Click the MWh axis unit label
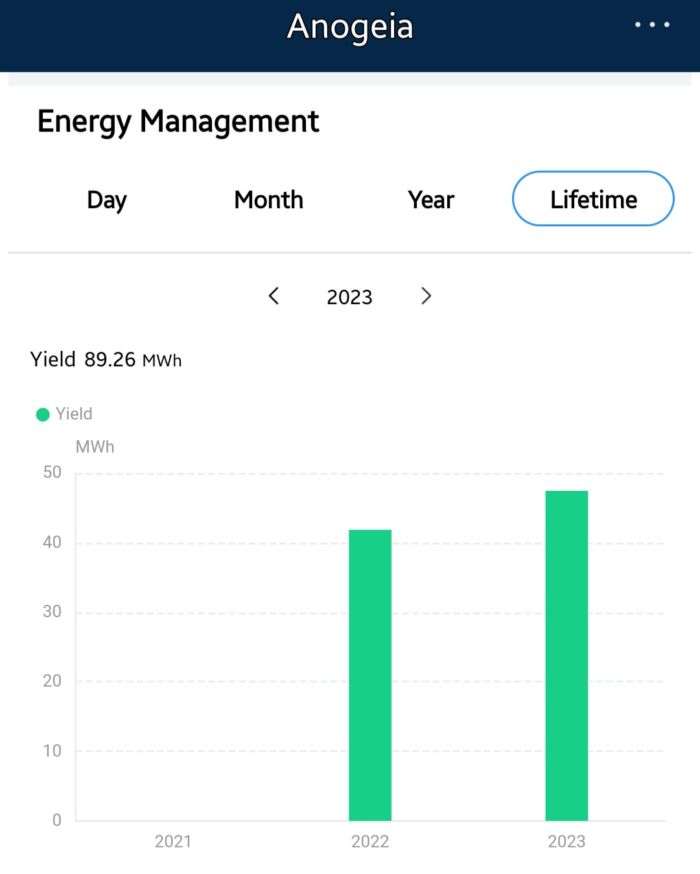 click(95, 447)
